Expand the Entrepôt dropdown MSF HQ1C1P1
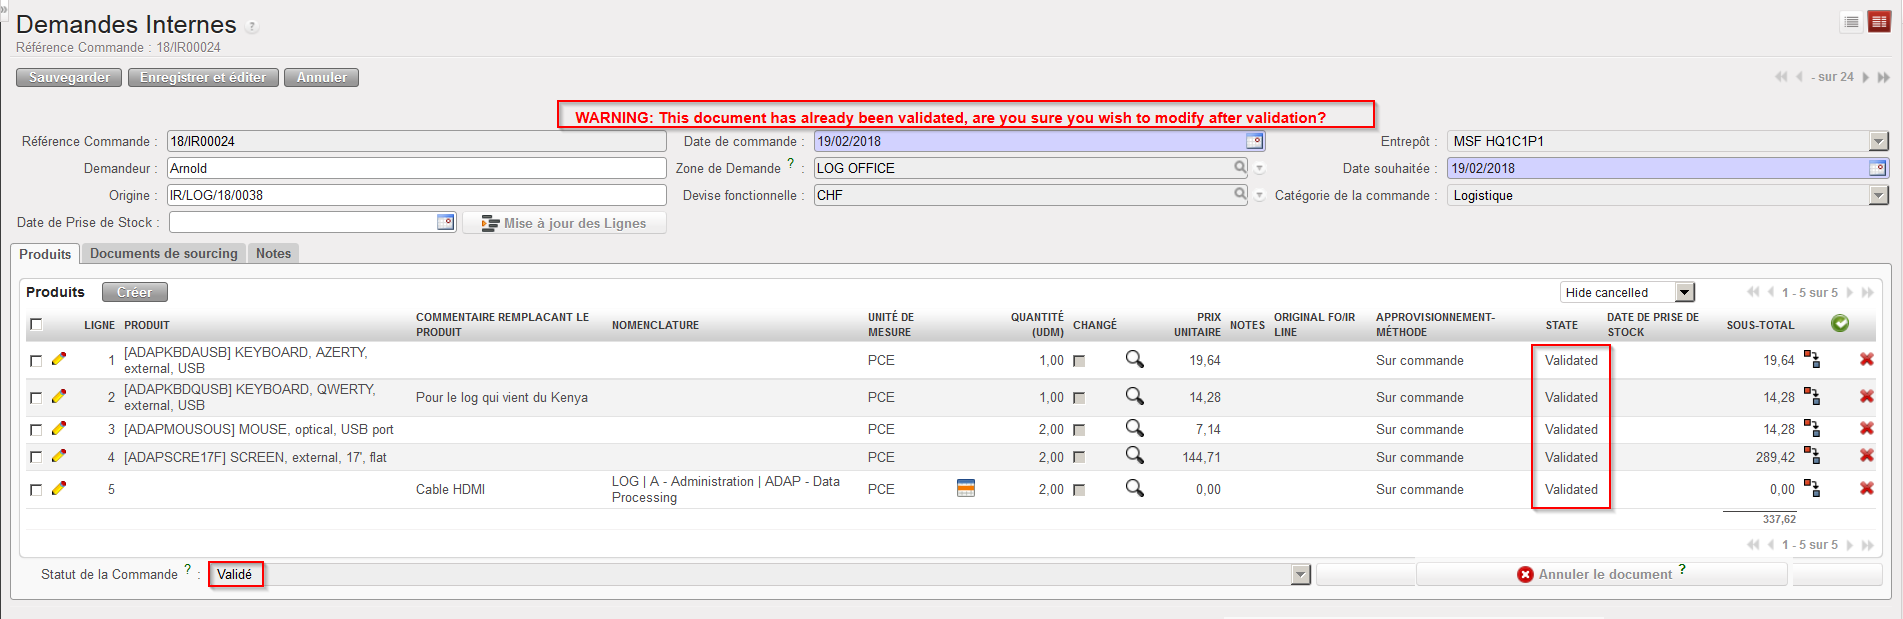Screen dimensions: 1903x619 click(1878, 142)
